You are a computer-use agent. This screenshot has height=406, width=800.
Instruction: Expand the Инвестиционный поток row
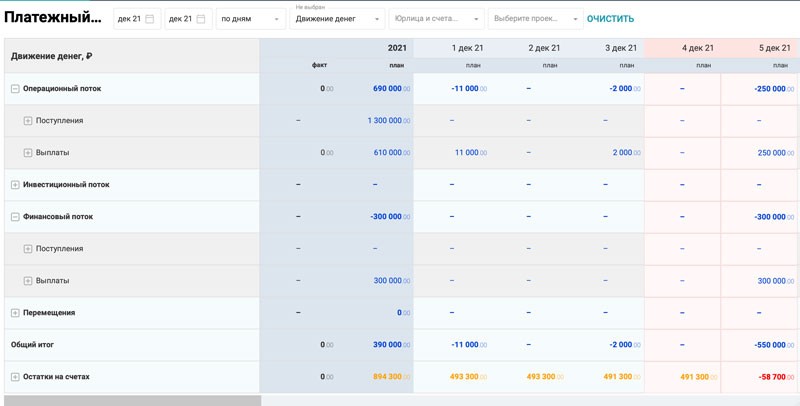[15, 185]
